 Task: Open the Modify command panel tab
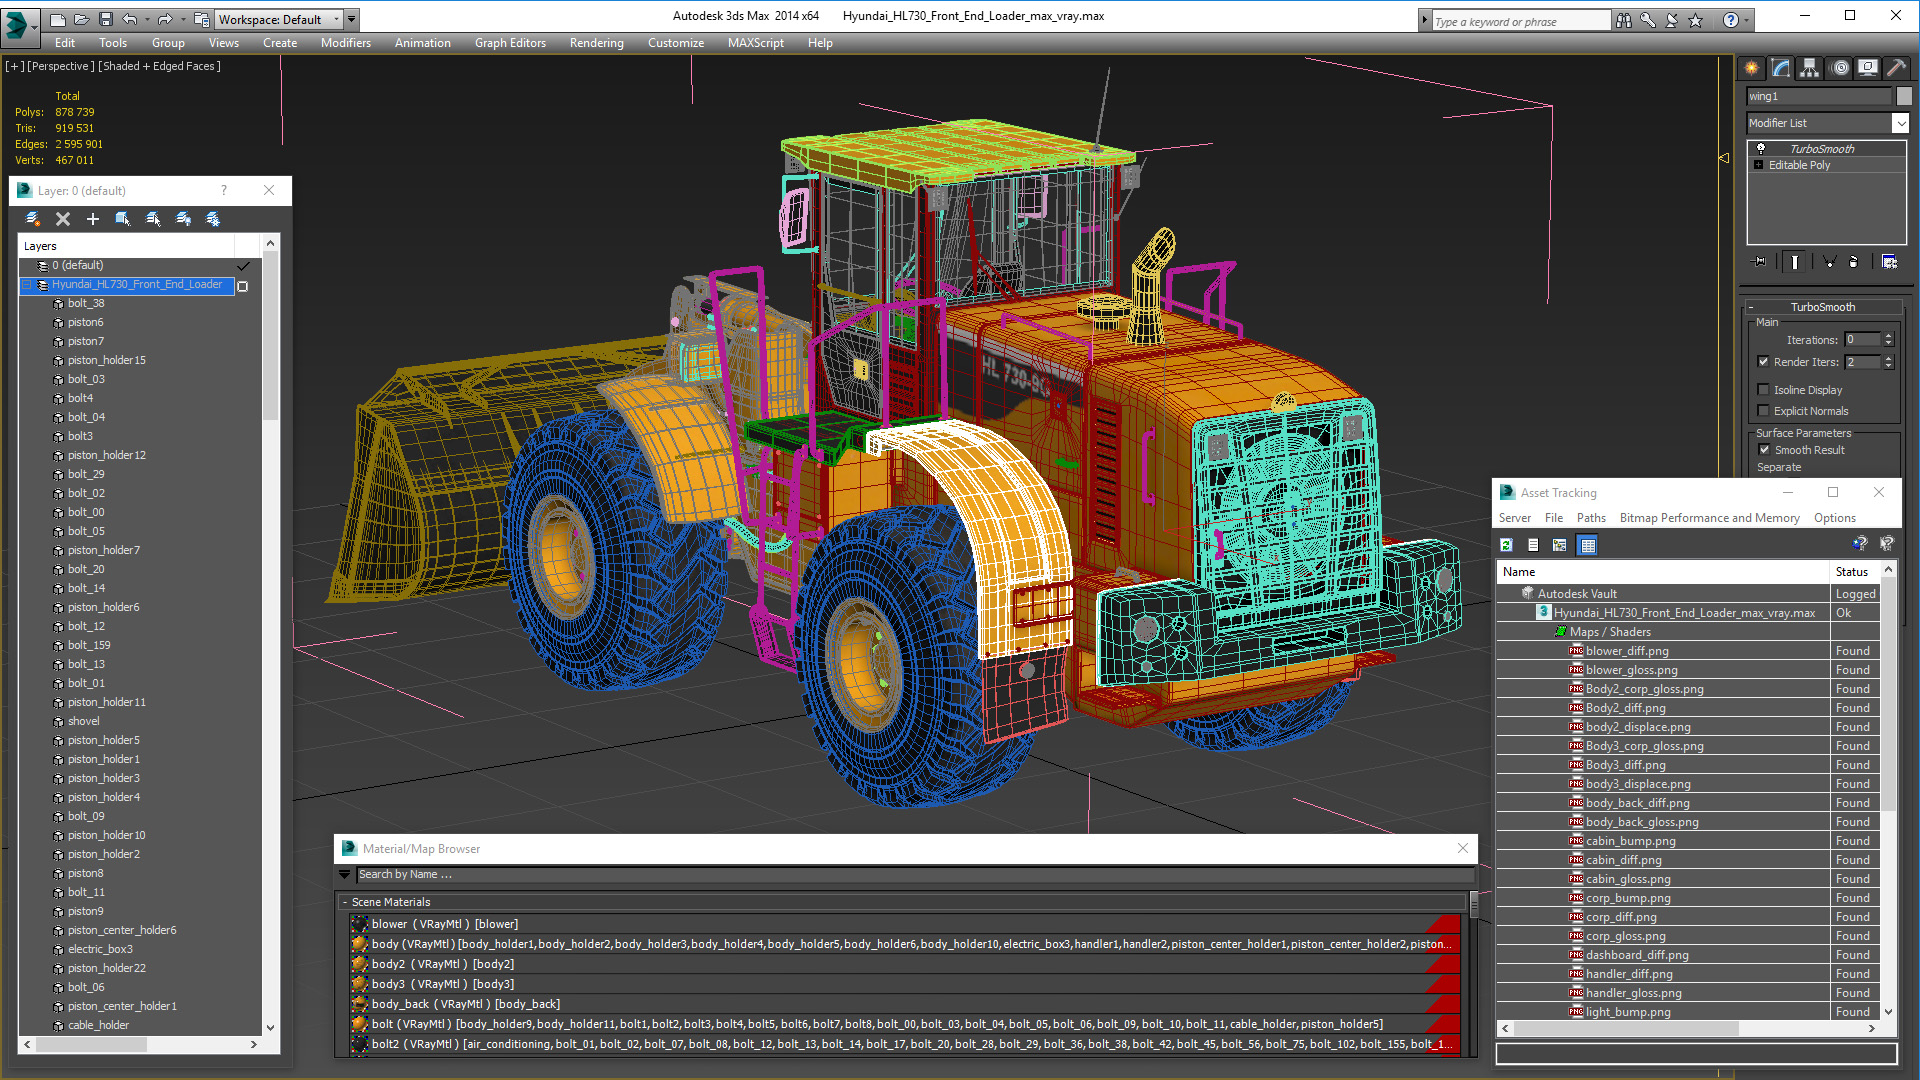click(1781, 68)
